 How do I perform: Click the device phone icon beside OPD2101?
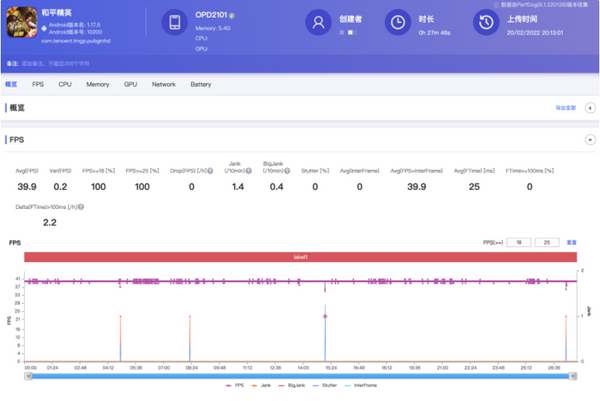[174, 23]
